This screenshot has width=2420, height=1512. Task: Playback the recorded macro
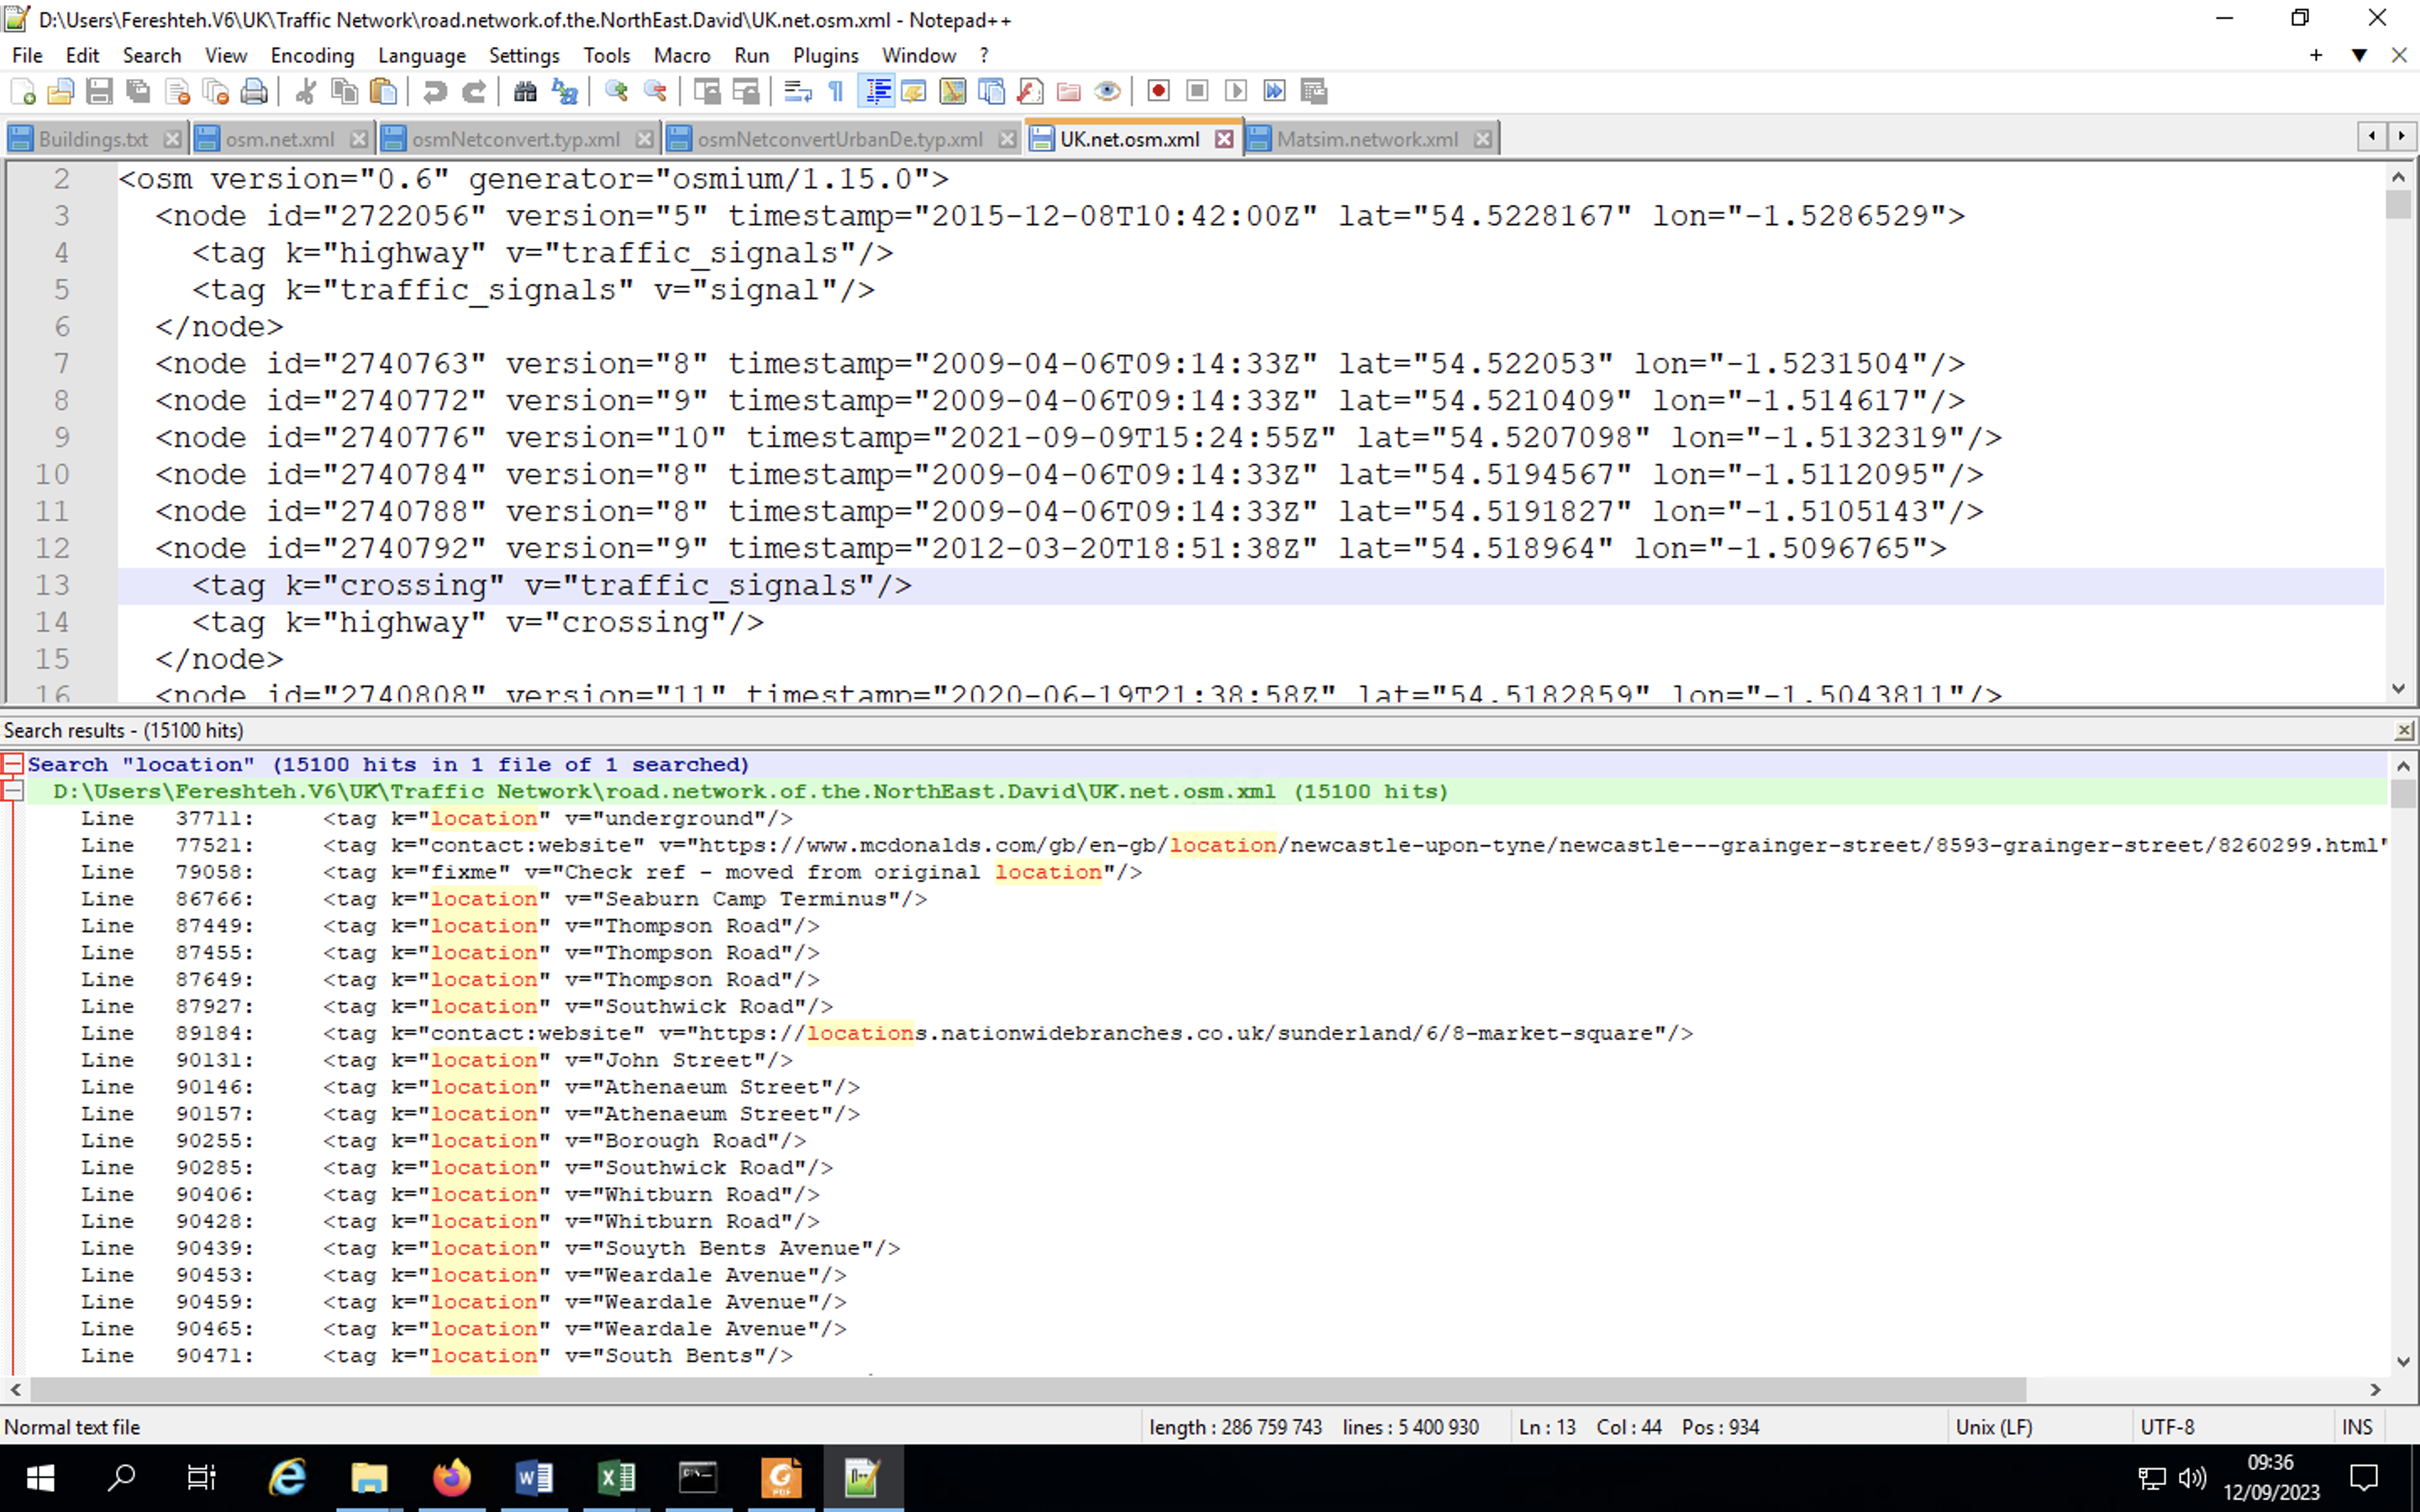click(1235, 91)
